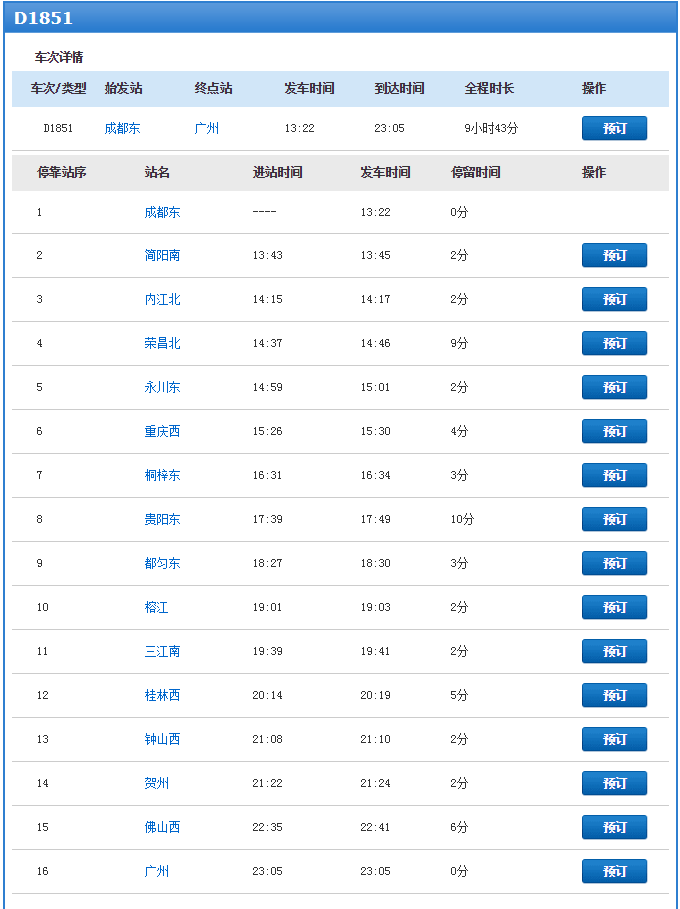Click the D1851 title in the blue header
Image resolution: width=680 pixels, height=909 pixels.
point(43,18)
